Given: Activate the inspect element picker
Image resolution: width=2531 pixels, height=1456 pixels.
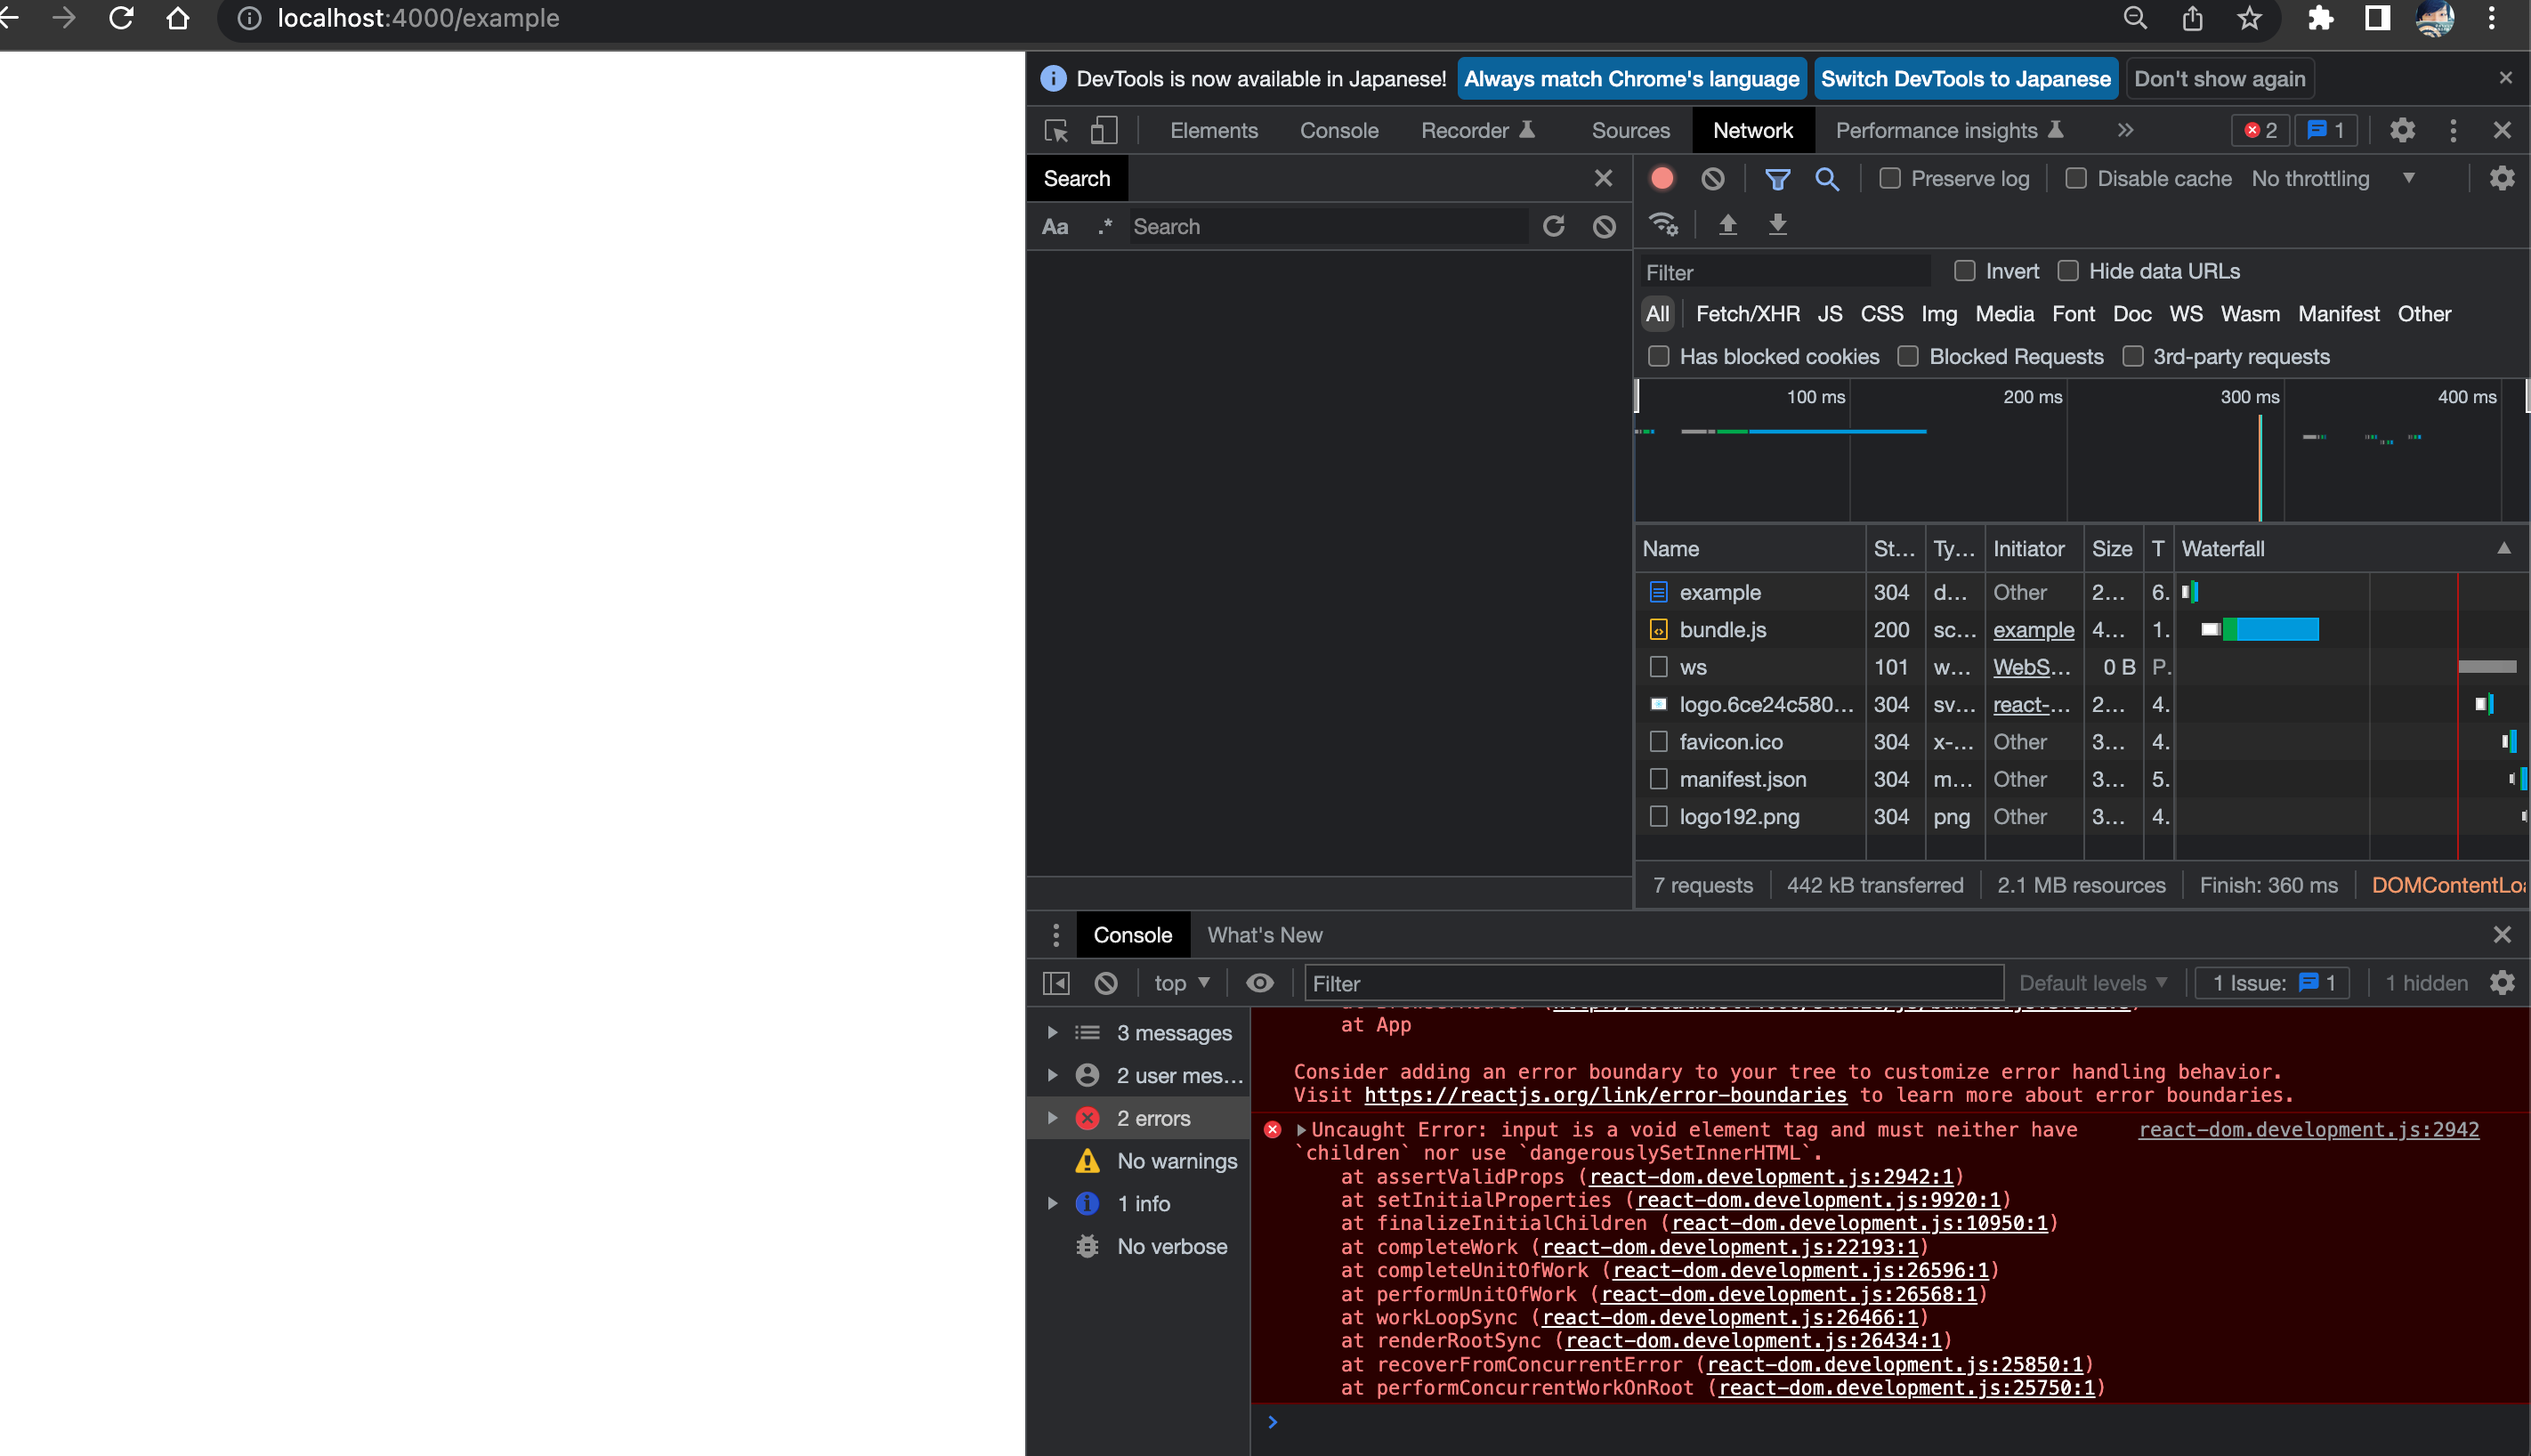Looking at the screenshot, I should pos(1056,130).
